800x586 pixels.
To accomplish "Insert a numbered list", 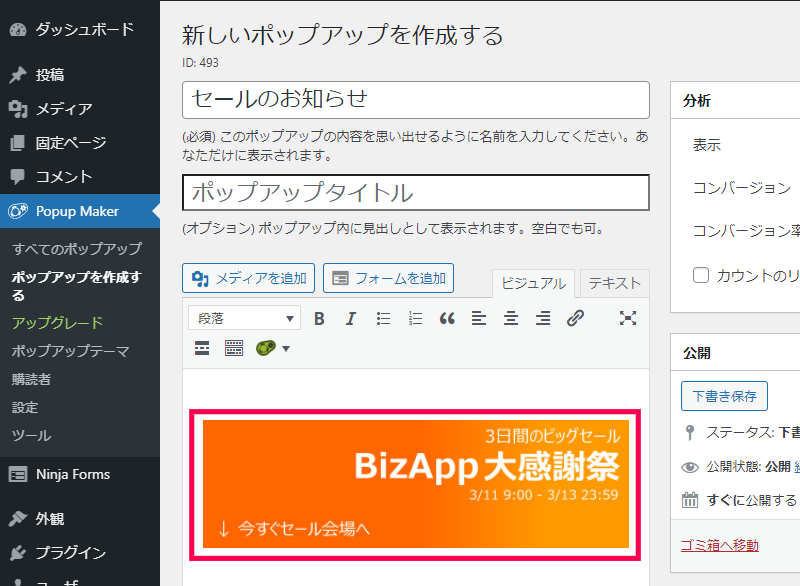I will [415, 319].
